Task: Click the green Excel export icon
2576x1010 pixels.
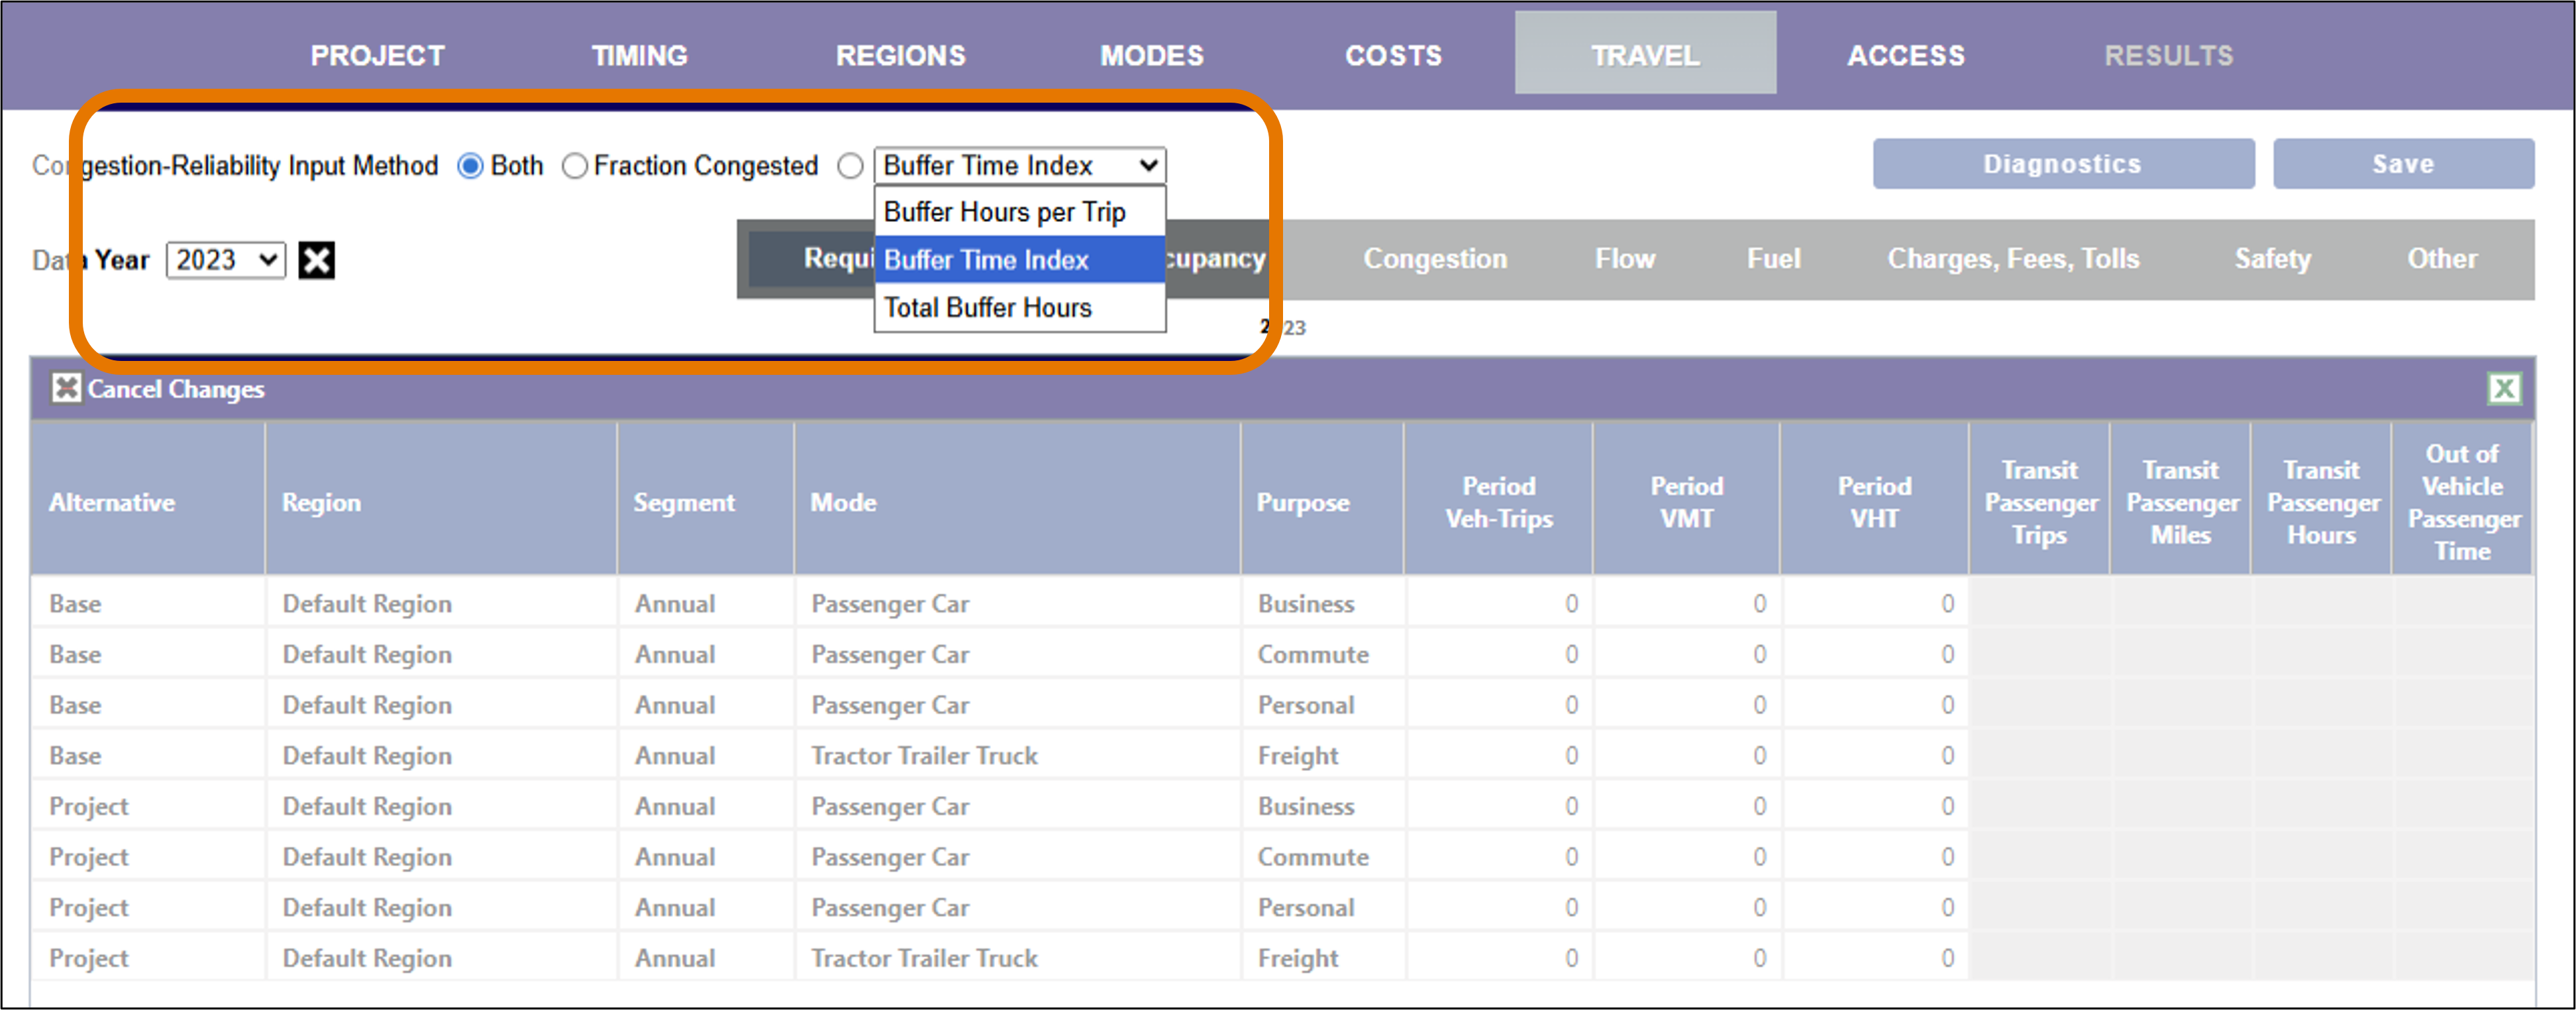Action: click(x=2503, y=388)
